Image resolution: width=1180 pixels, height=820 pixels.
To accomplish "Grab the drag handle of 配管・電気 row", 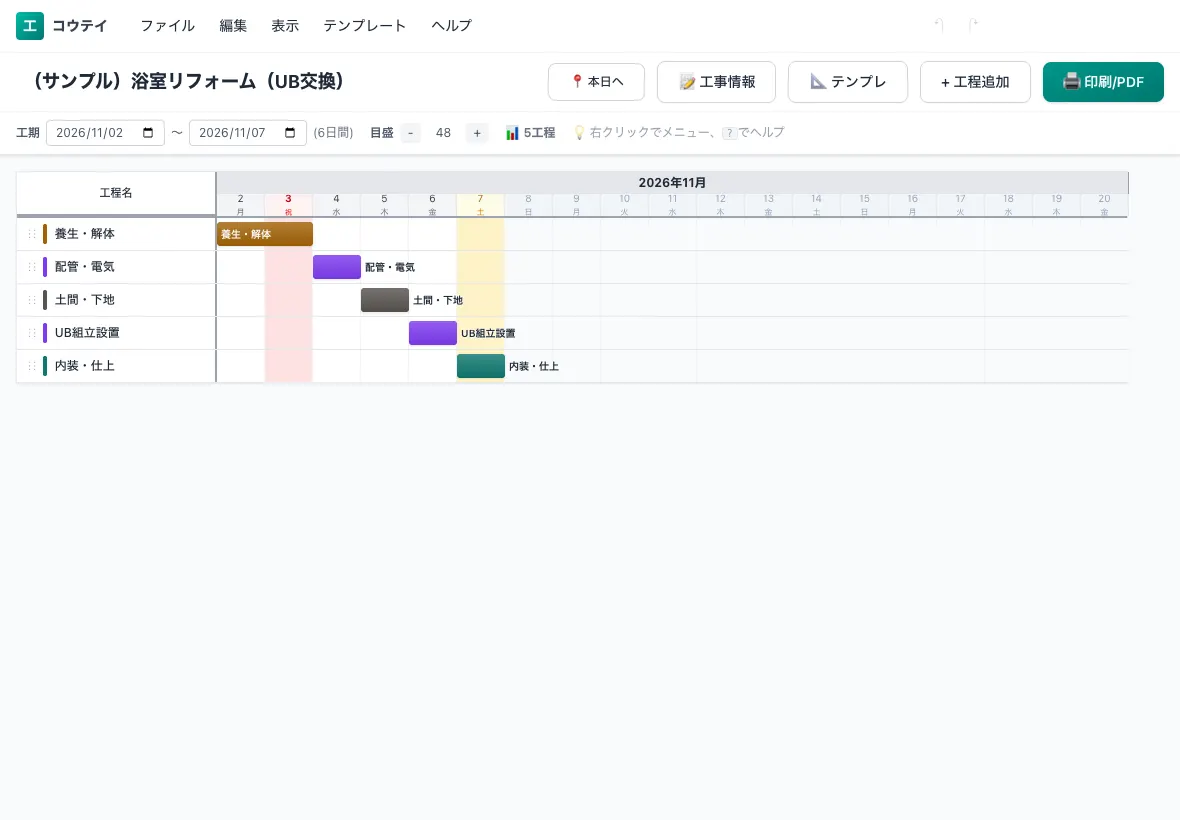I will point(32,267).
